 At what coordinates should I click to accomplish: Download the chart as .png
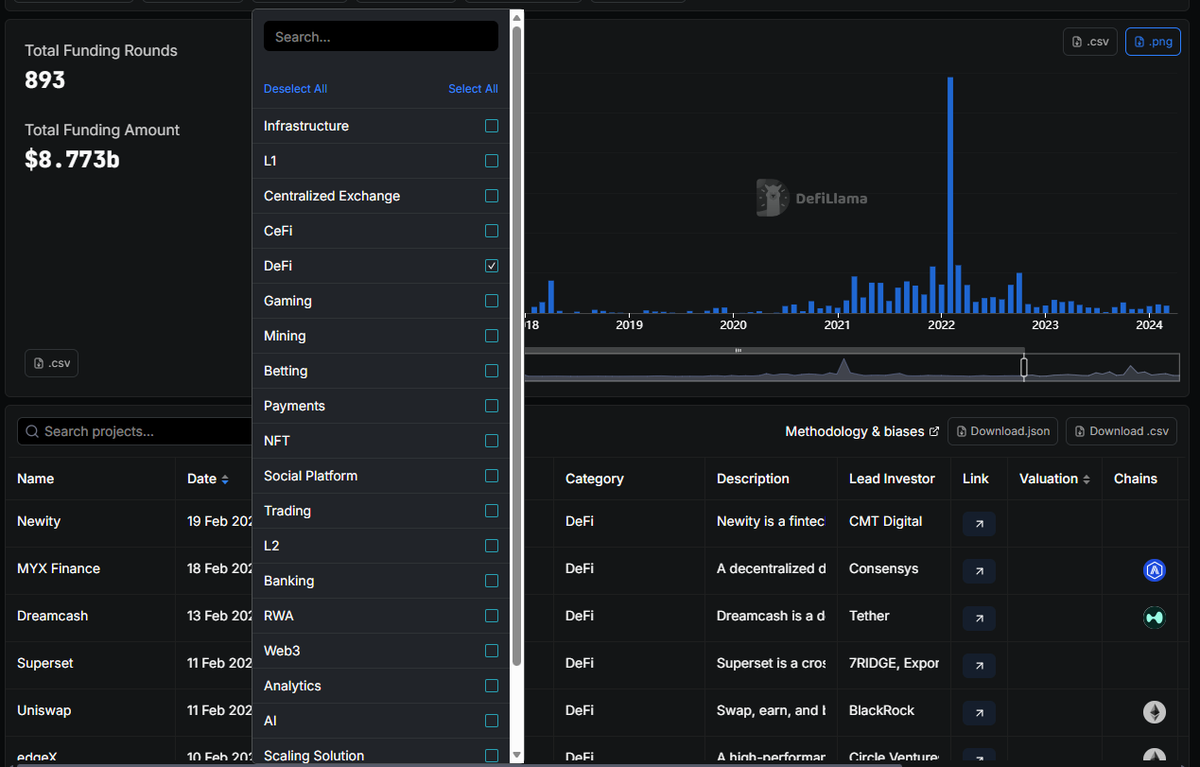pos(1153,41)
